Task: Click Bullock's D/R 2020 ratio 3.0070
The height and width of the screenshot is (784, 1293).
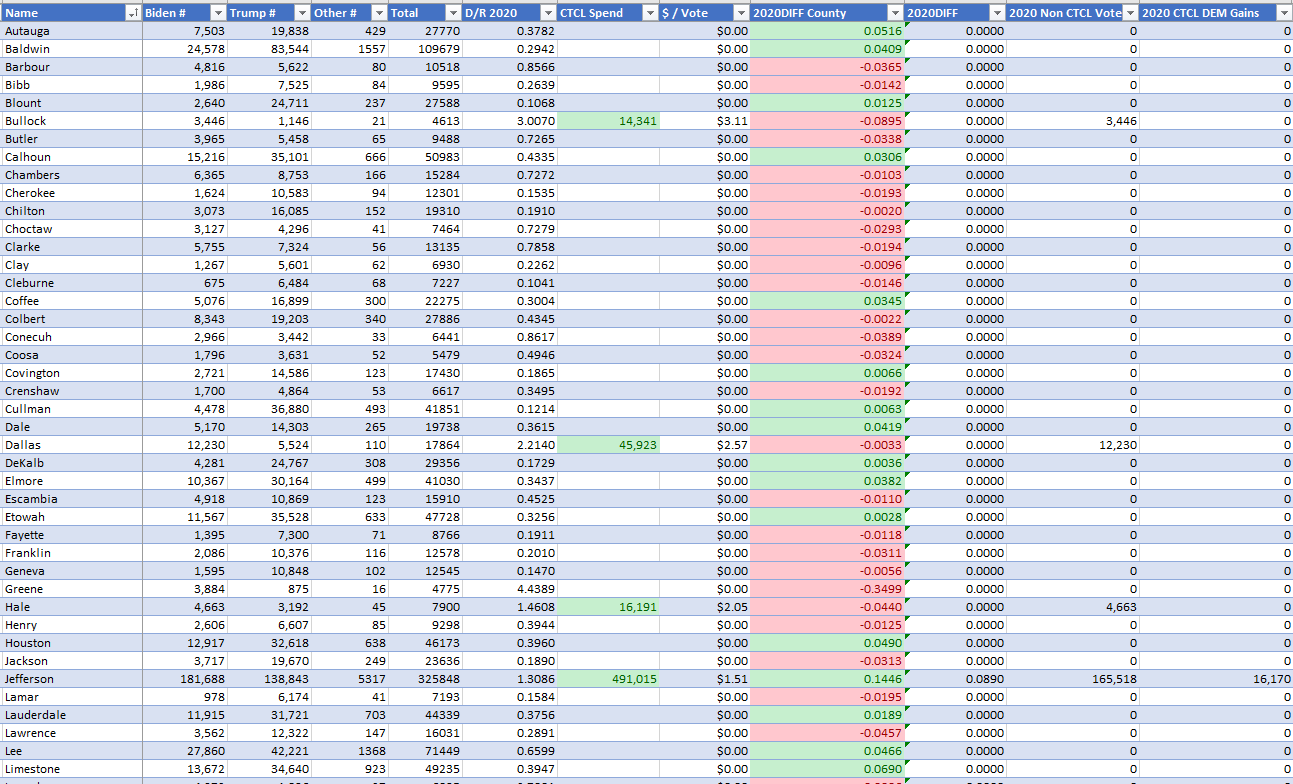Action: coord(510,121)
